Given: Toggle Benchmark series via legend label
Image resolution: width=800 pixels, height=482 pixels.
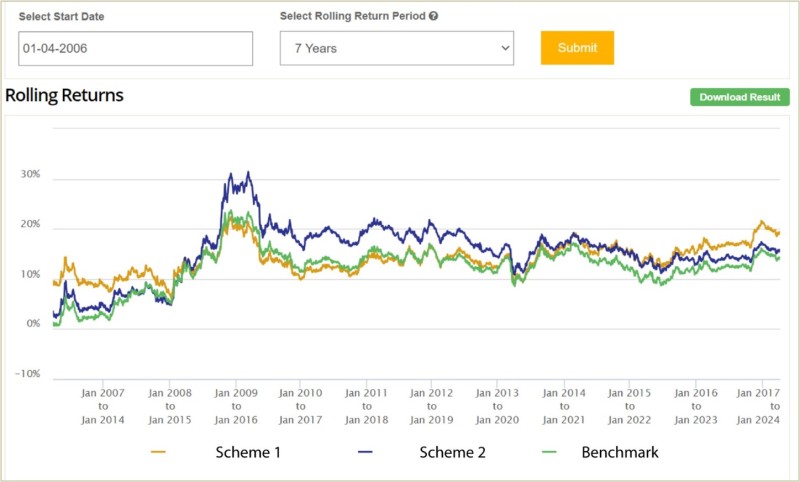Looking at the screenshot, I should [x=620, y=453].
